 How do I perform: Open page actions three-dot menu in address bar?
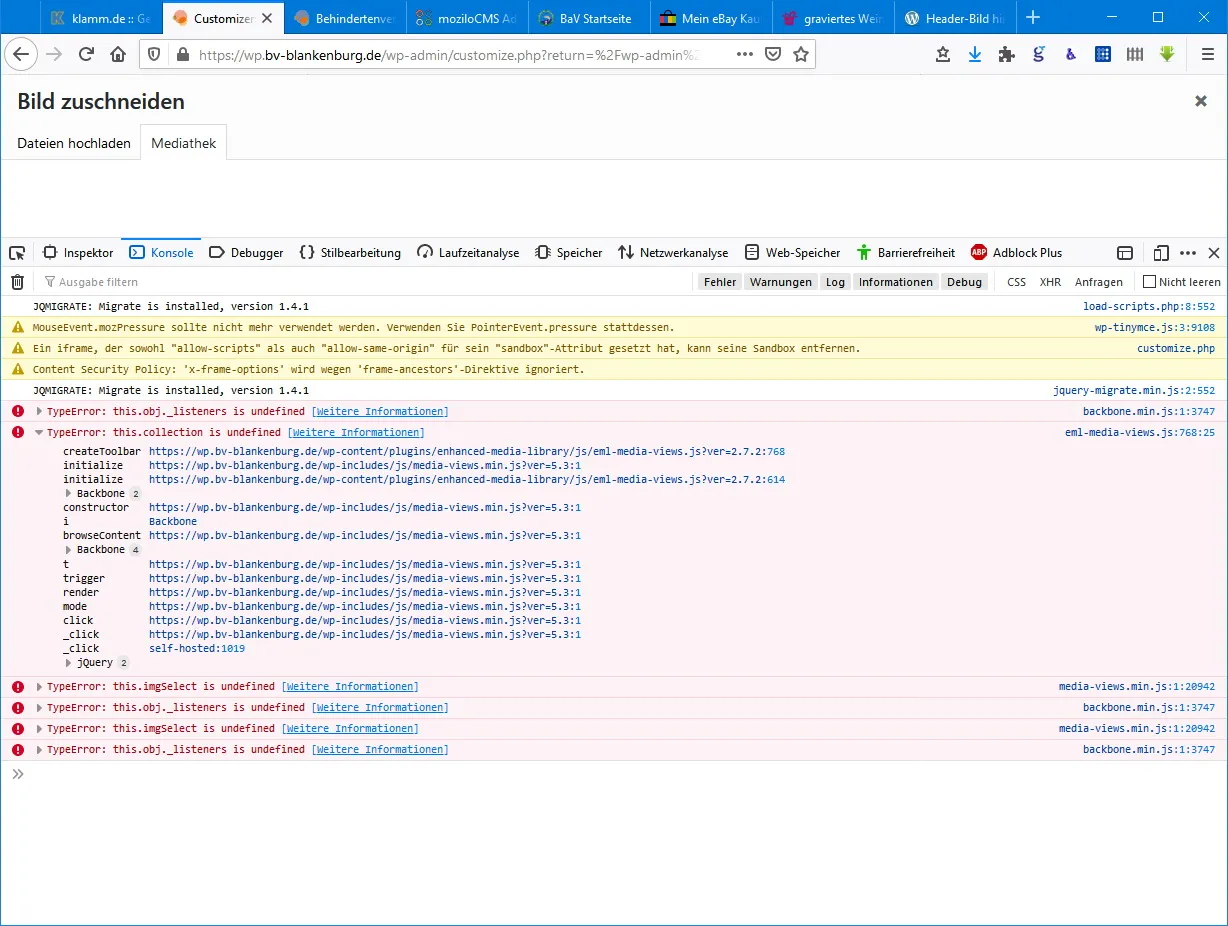(745, 55)
